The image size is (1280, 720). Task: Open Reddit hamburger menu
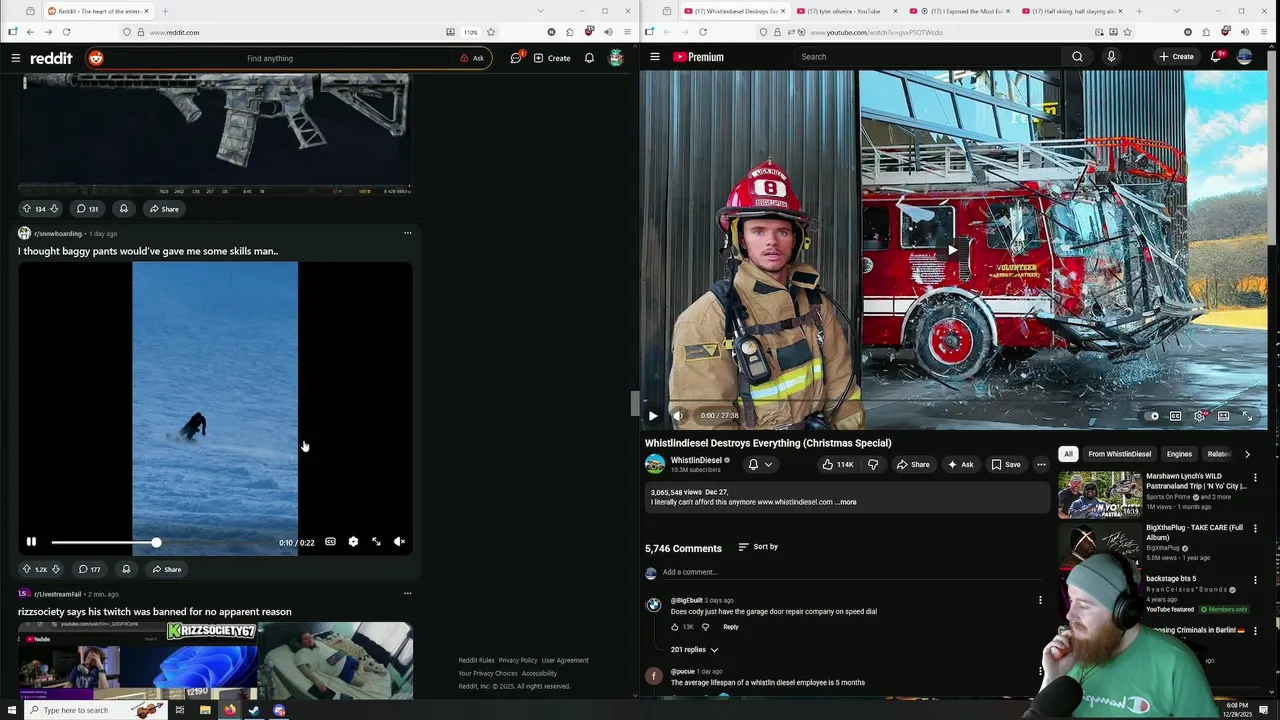tap(15, 58)
